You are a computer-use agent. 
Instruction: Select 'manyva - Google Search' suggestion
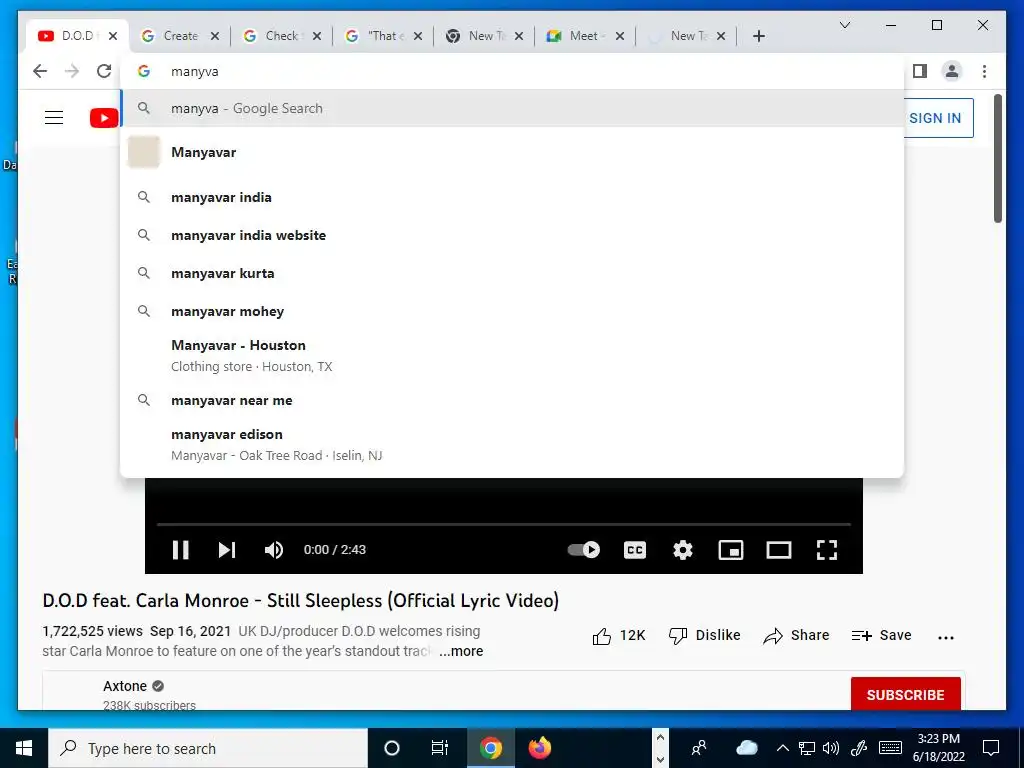(x=512, y=108)
